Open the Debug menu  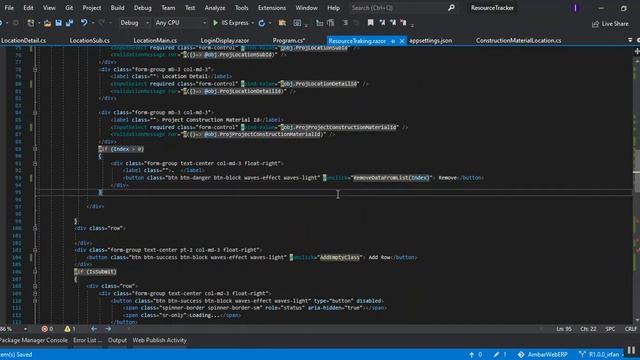pos(142,8)
